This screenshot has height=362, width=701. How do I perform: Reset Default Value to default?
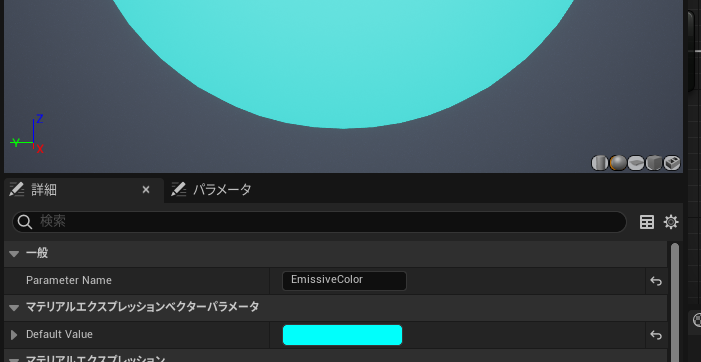pos(656,335)
